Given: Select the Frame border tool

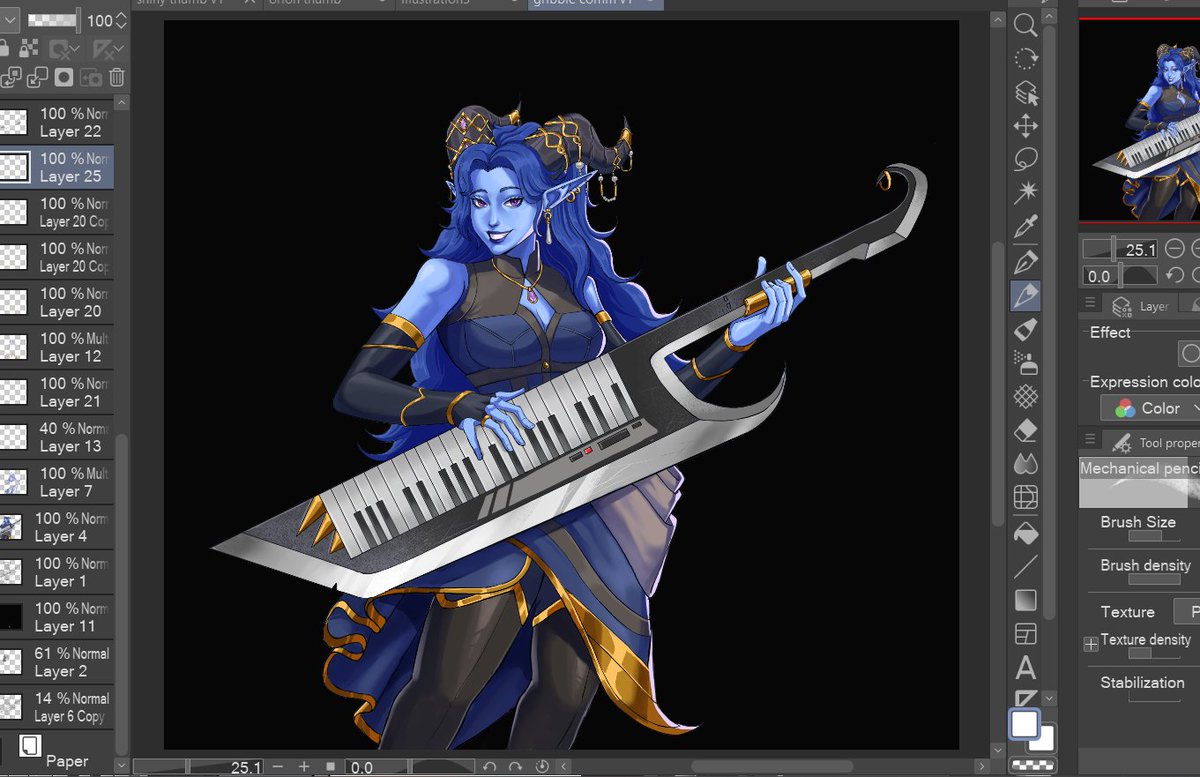Looking at the screenshot, I should 1025,634.
